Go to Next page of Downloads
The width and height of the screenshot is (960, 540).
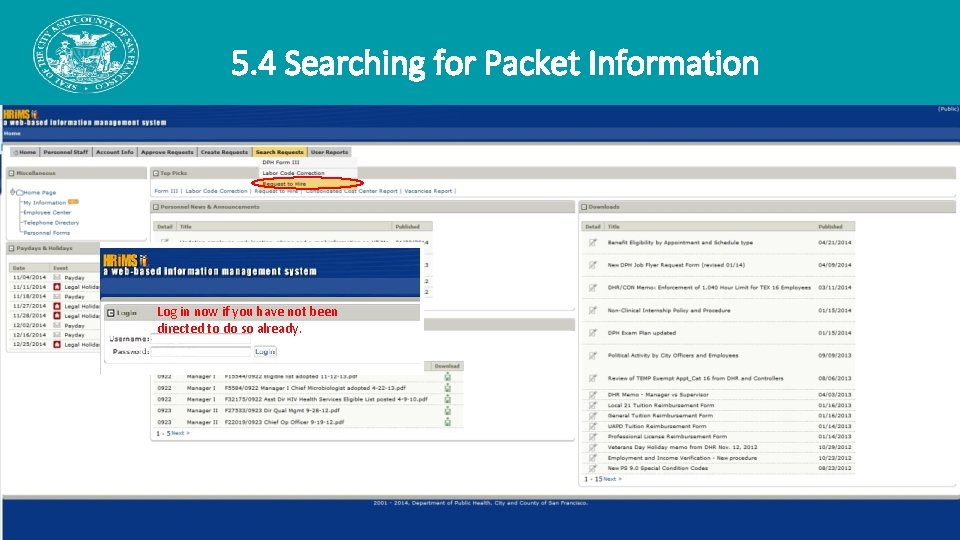coord(612,479)
